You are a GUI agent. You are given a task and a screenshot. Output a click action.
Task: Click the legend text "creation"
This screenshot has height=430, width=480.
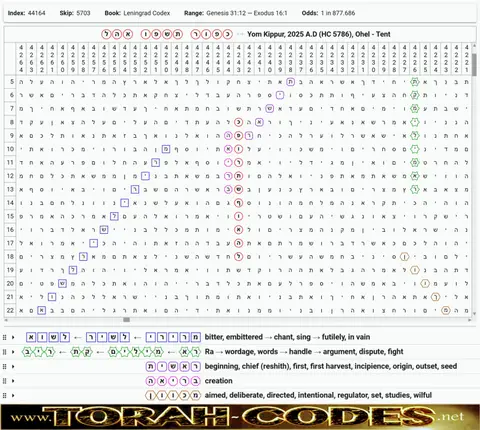click(218, 381)
